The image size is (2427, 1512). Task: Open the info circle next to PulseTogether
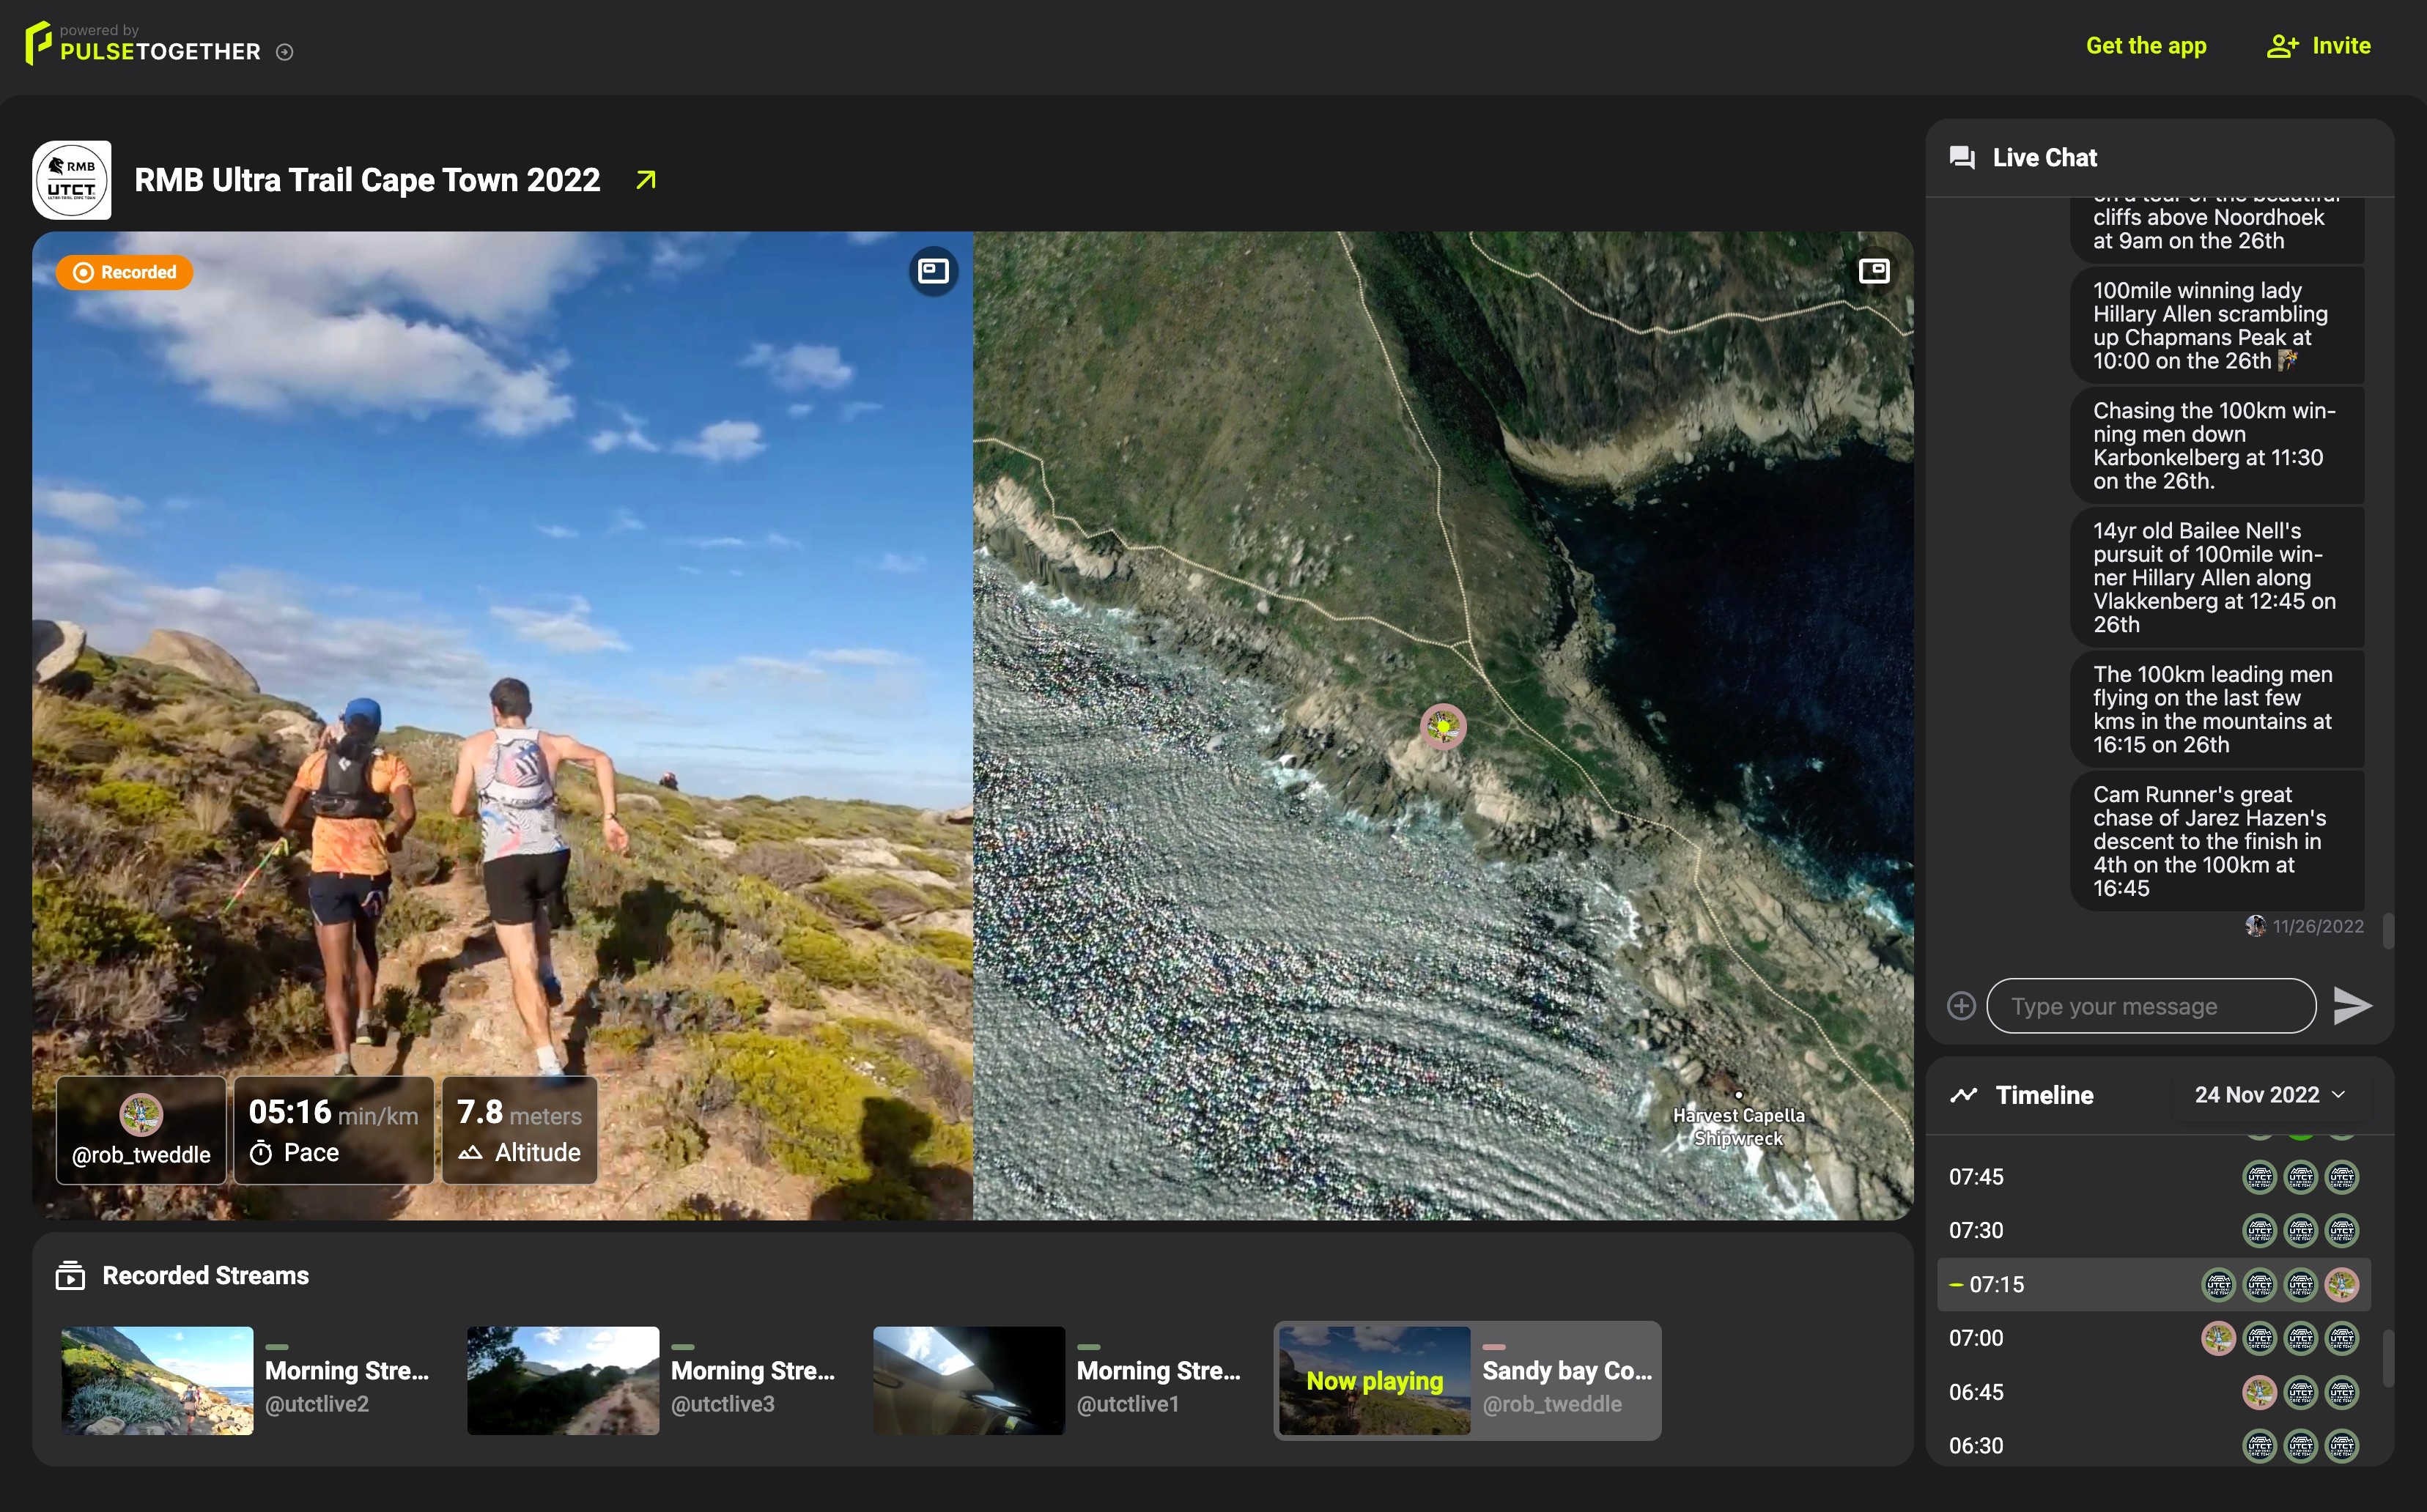(284, 52)
